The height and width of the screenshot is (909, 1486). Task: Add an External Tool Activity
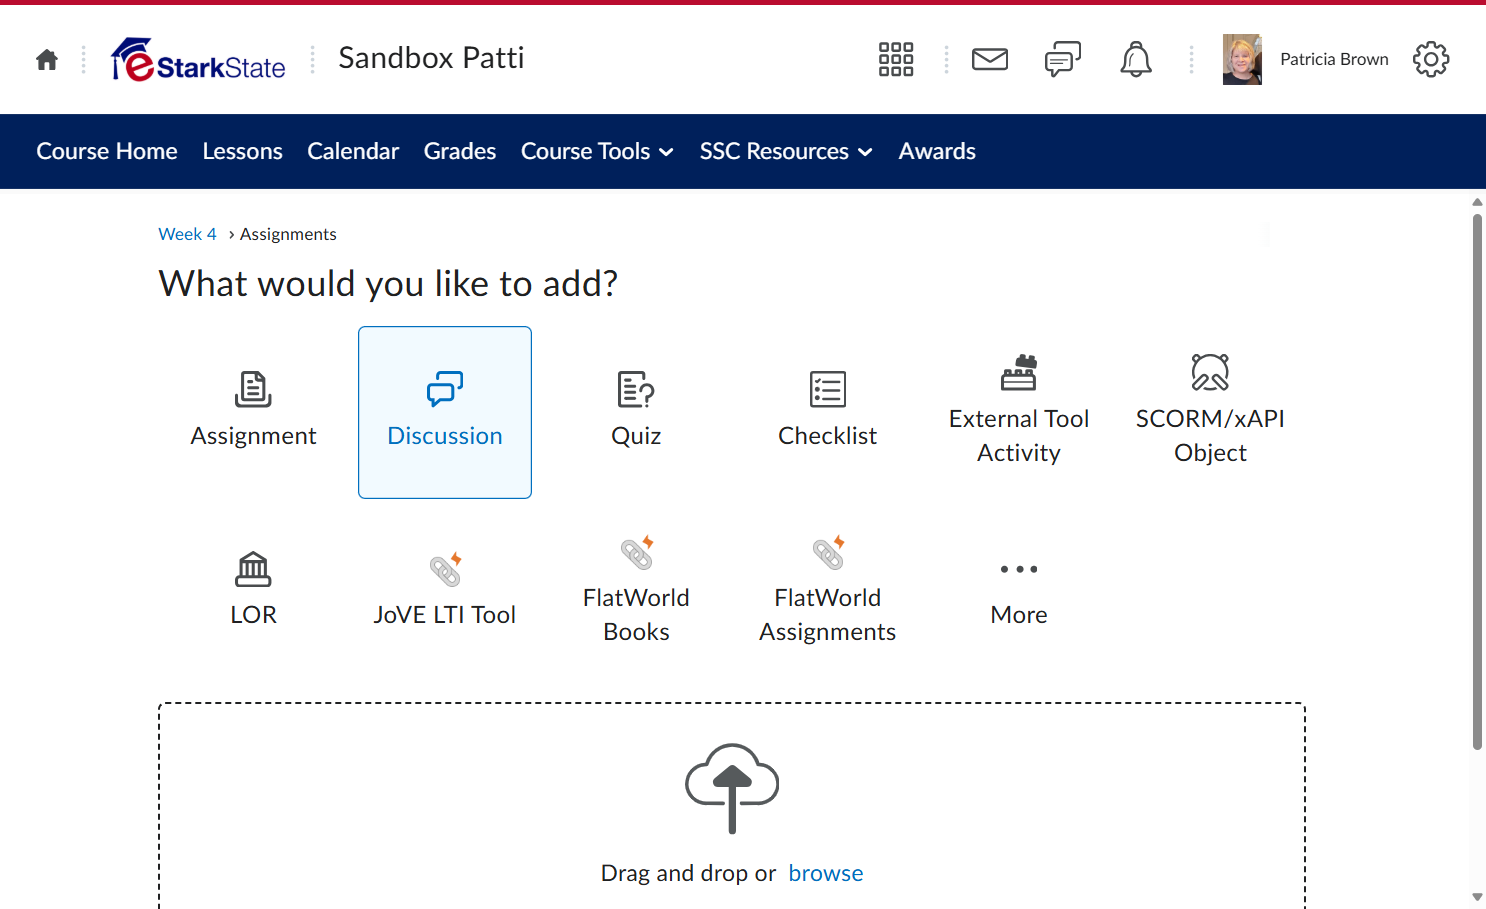[1019, 412]
